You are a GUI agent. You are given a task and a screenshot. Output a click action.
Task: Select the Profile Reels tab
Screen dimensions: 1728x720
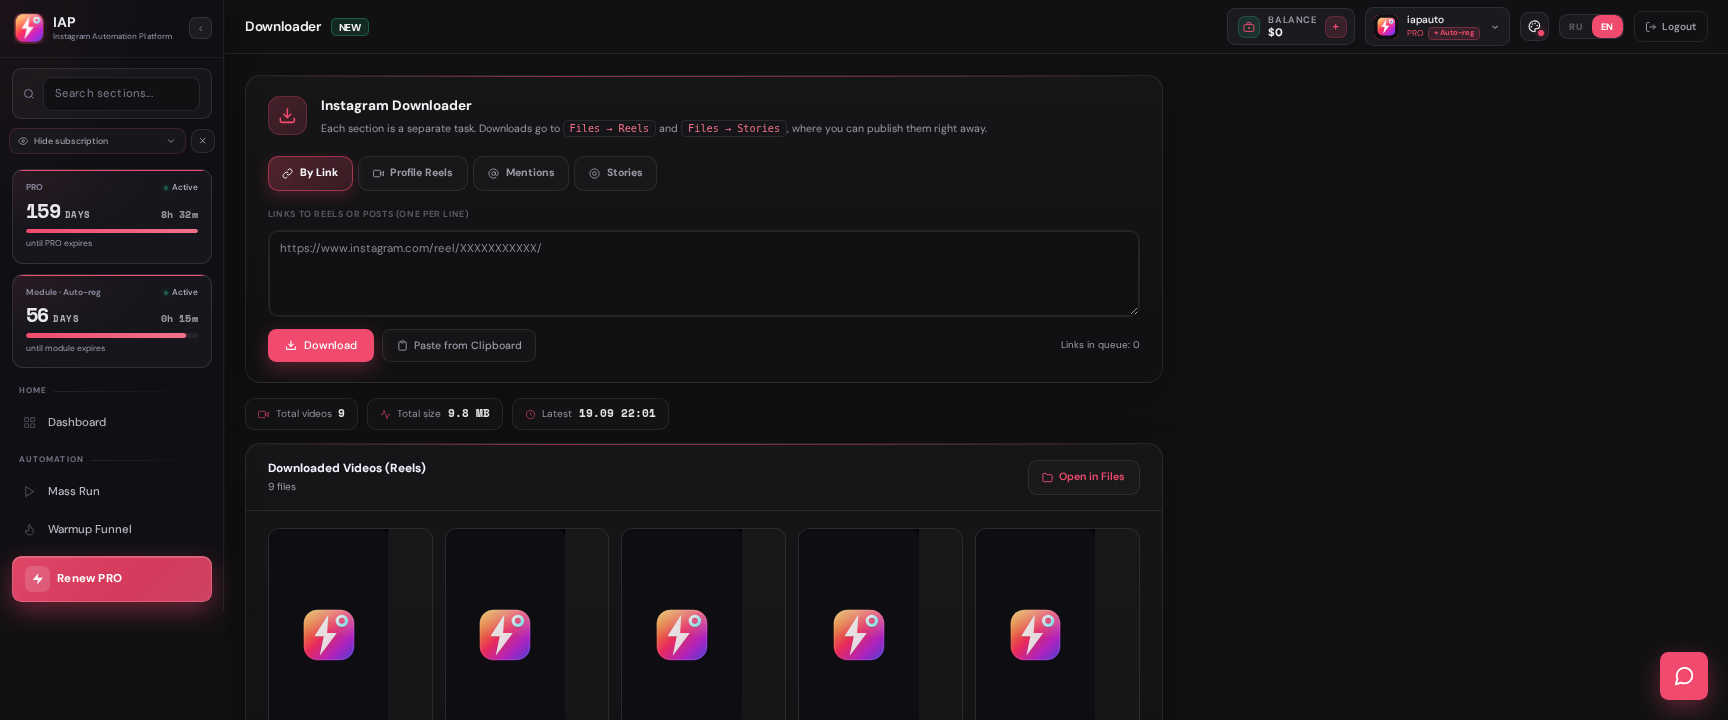[413, 173]
